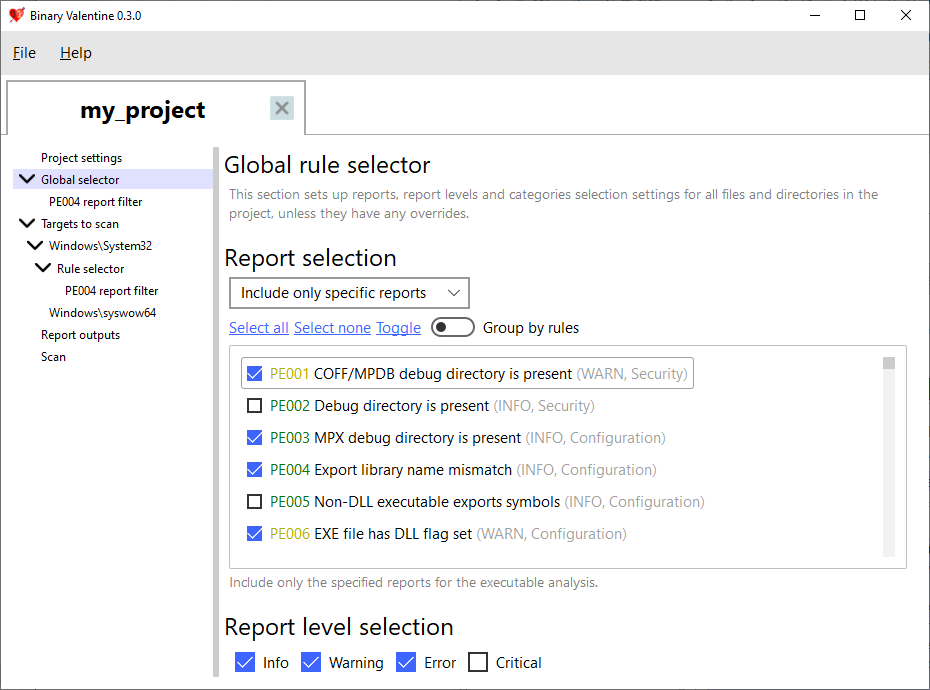
Task: Uncheck the Error report level
Action: pyautogui.click(x=406, y=662)
